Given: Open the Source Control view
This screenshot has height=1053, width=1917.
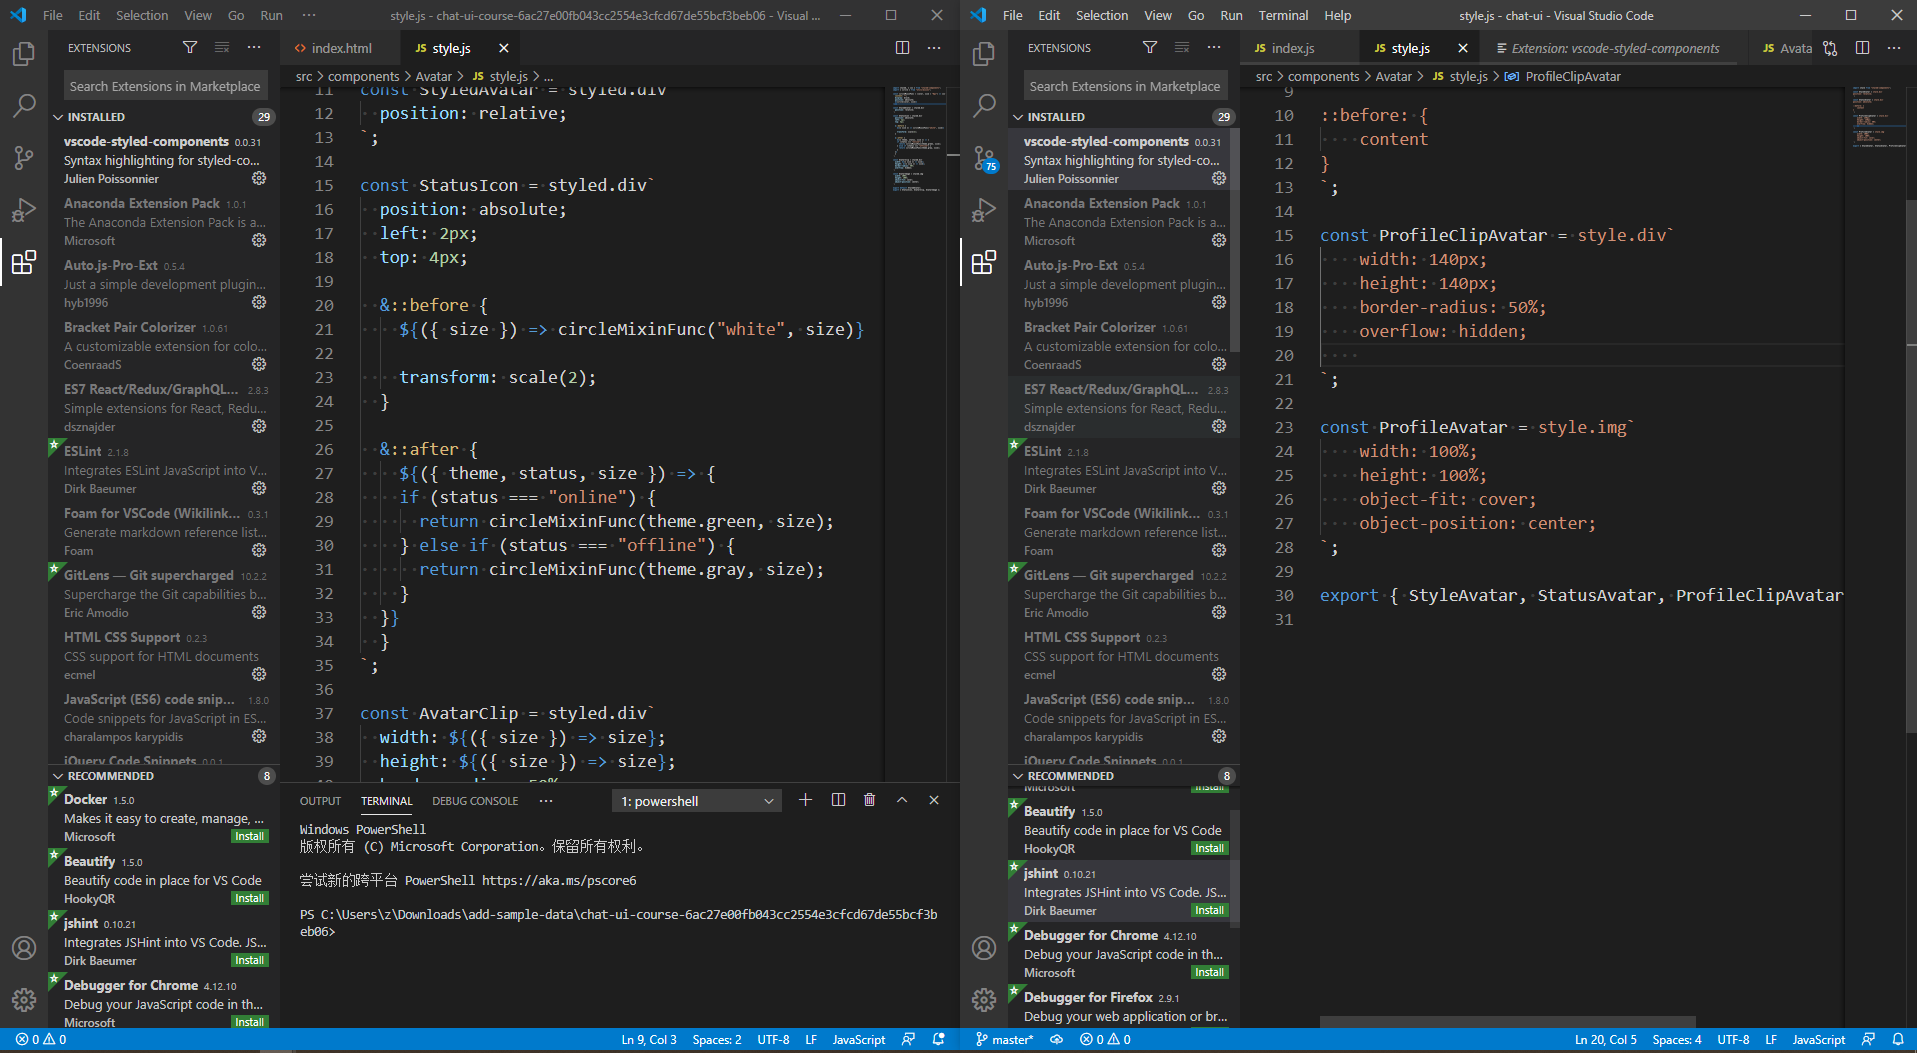Looking at the screenshot, I should (x=24, y=158).
